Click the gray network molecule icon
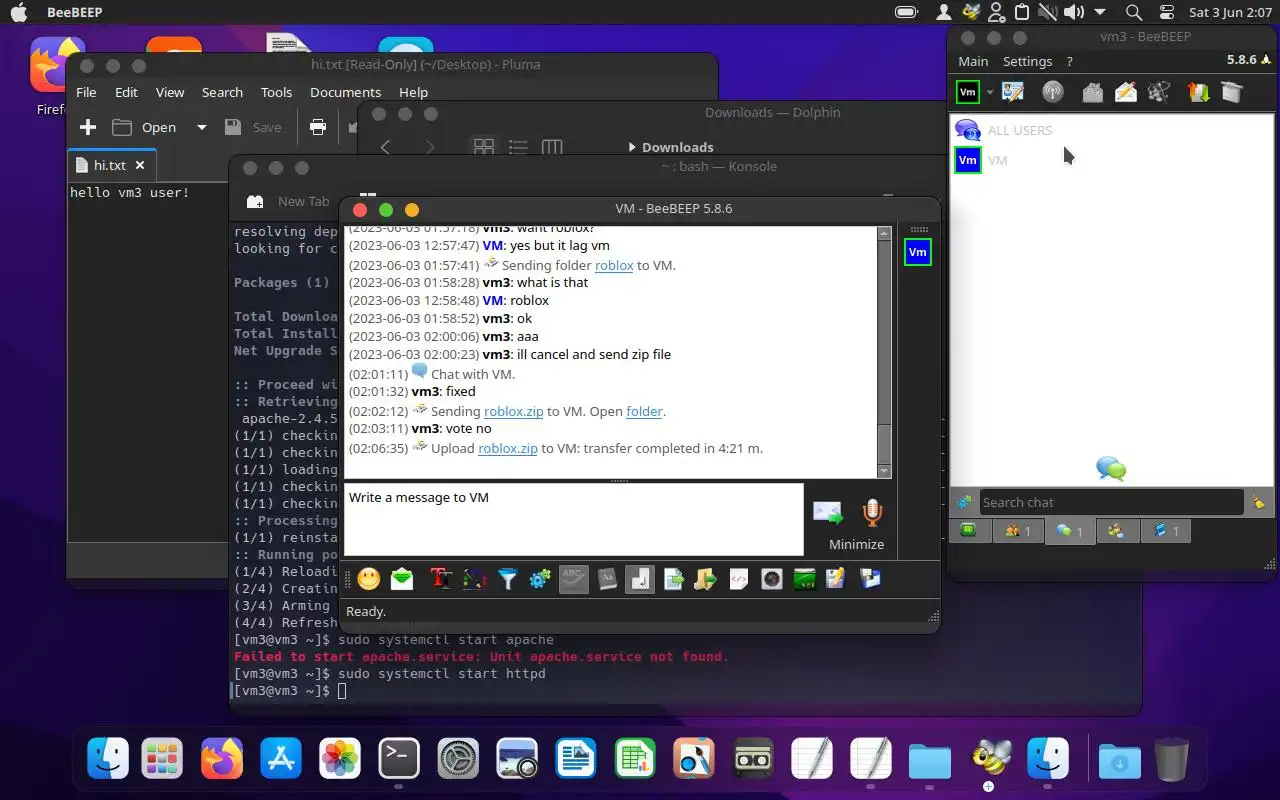Image resolution: width=1280 pixels, height=800 pixels. click(1159, 93)
